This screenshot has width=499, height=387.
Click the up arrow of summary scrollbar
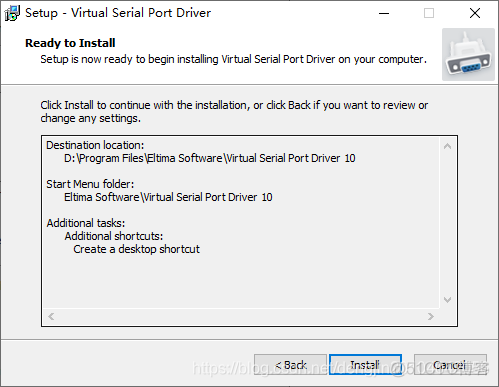click(x=448, y=146)
